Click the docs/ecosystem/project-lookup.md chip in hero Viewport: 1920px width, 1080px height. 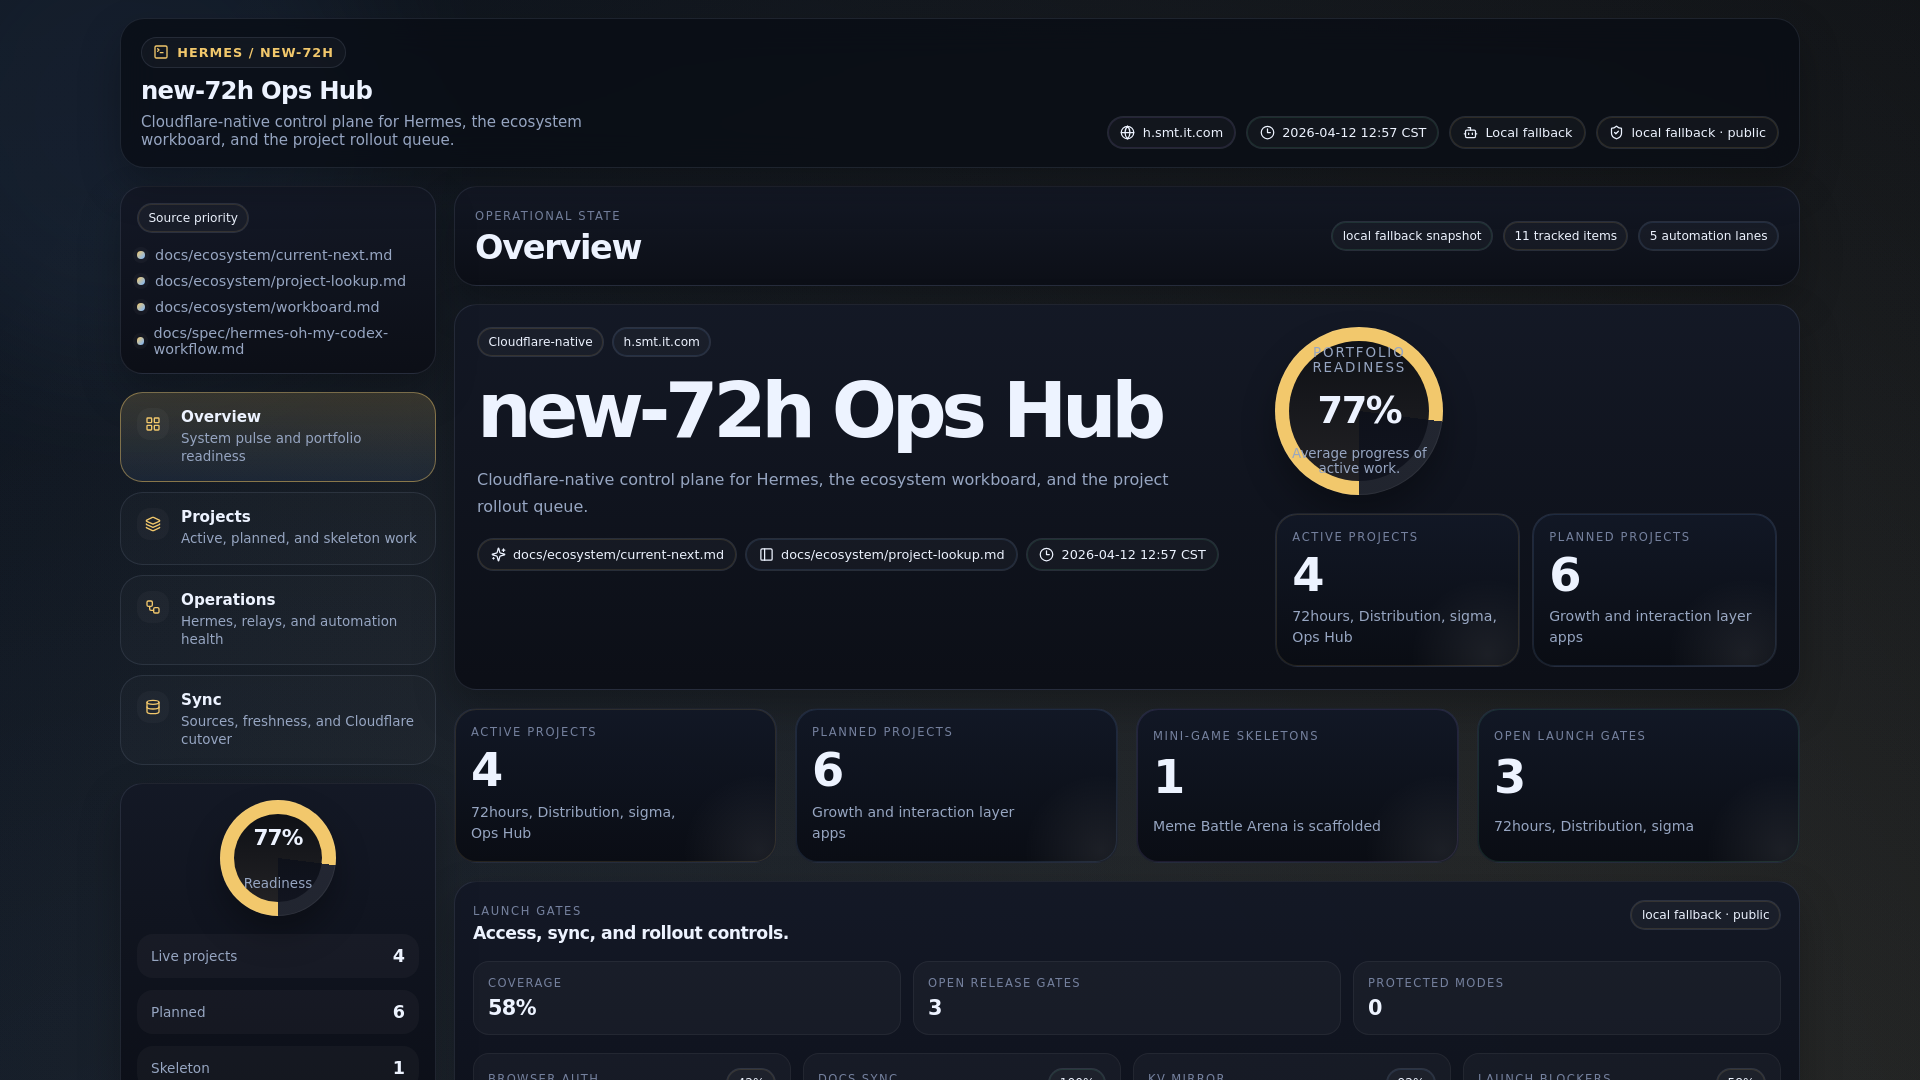(x=881, y=555)
